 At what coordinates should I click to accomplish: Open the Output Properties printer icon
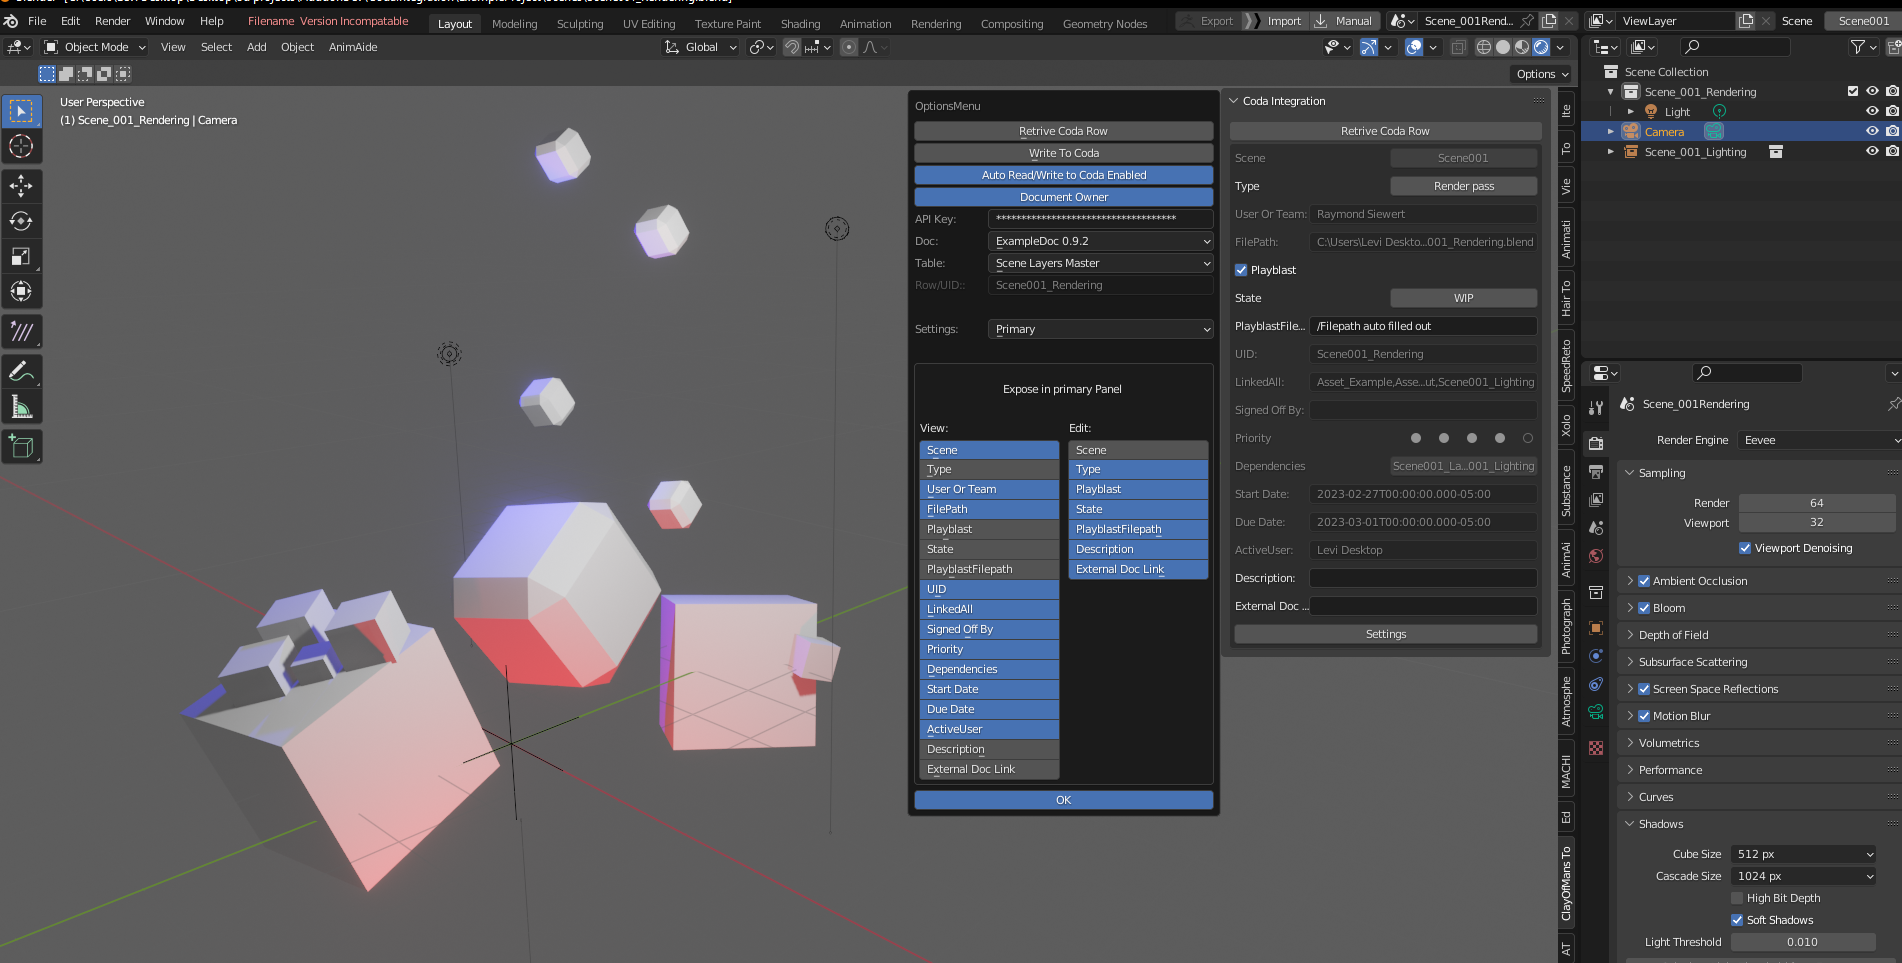click(x=1595, y=472)
